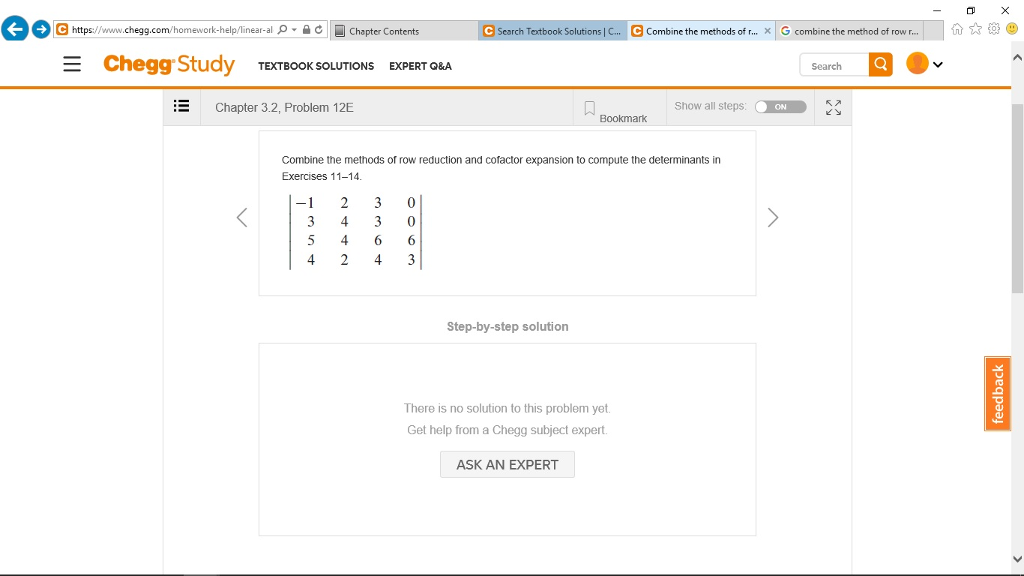
Task: Open the EXPERT Q&A menu item
Action: pyautogui.click(x=421, y=66)
